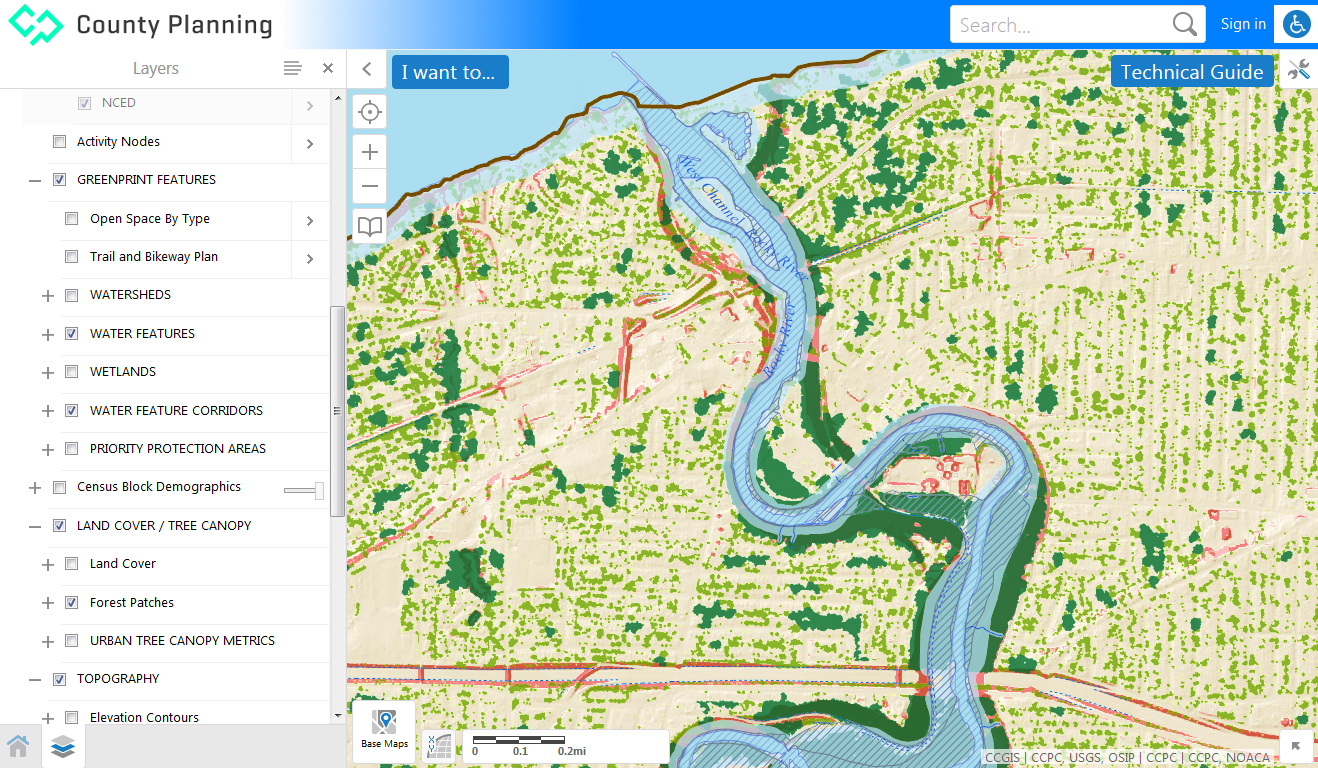The image size is (1318, 768).
Task: Open Trail and Bikeway Plan arrow options
Action: click(x=310, y=259)
